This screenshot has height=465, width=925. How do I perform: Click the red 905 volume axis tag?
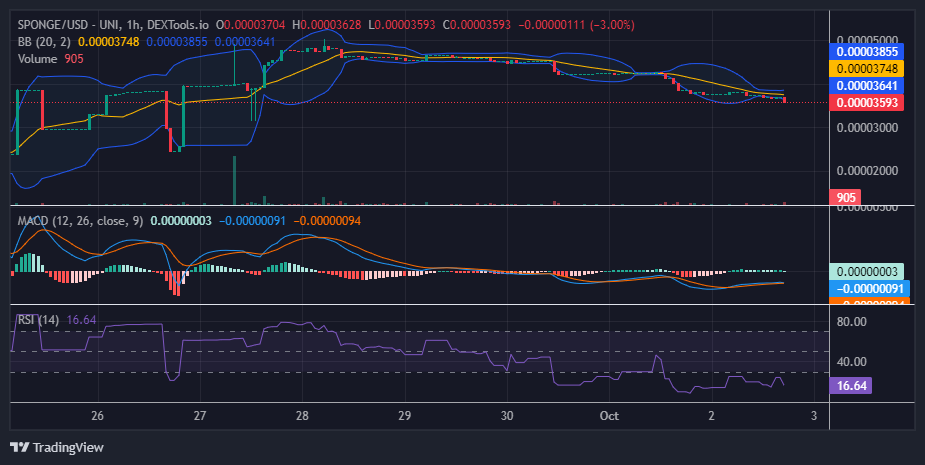[x=845, y=197]
